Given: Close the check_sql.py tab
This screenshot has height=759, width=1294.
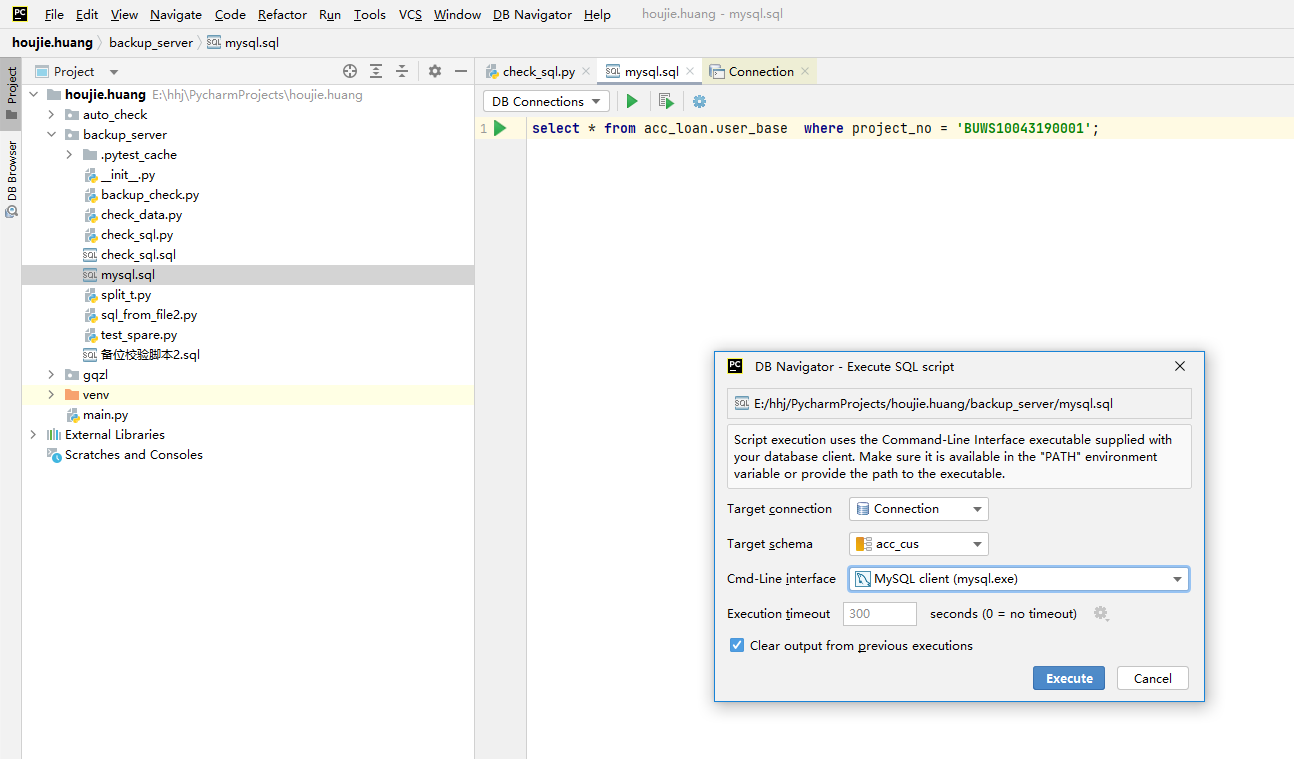Looking at the screenshot, I should pyautogui.click(x=587, y=71).
